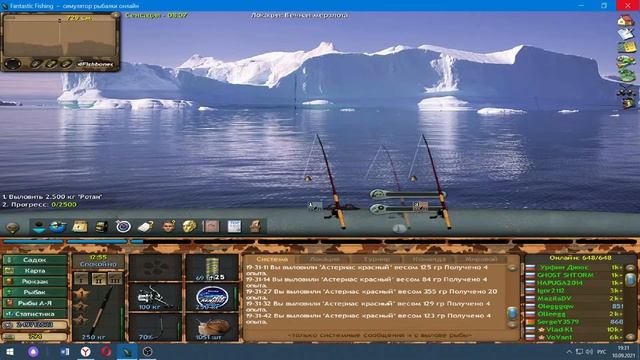640x360 pixels.
Task: Open the price tag with question mark icon
Action: 145,226
